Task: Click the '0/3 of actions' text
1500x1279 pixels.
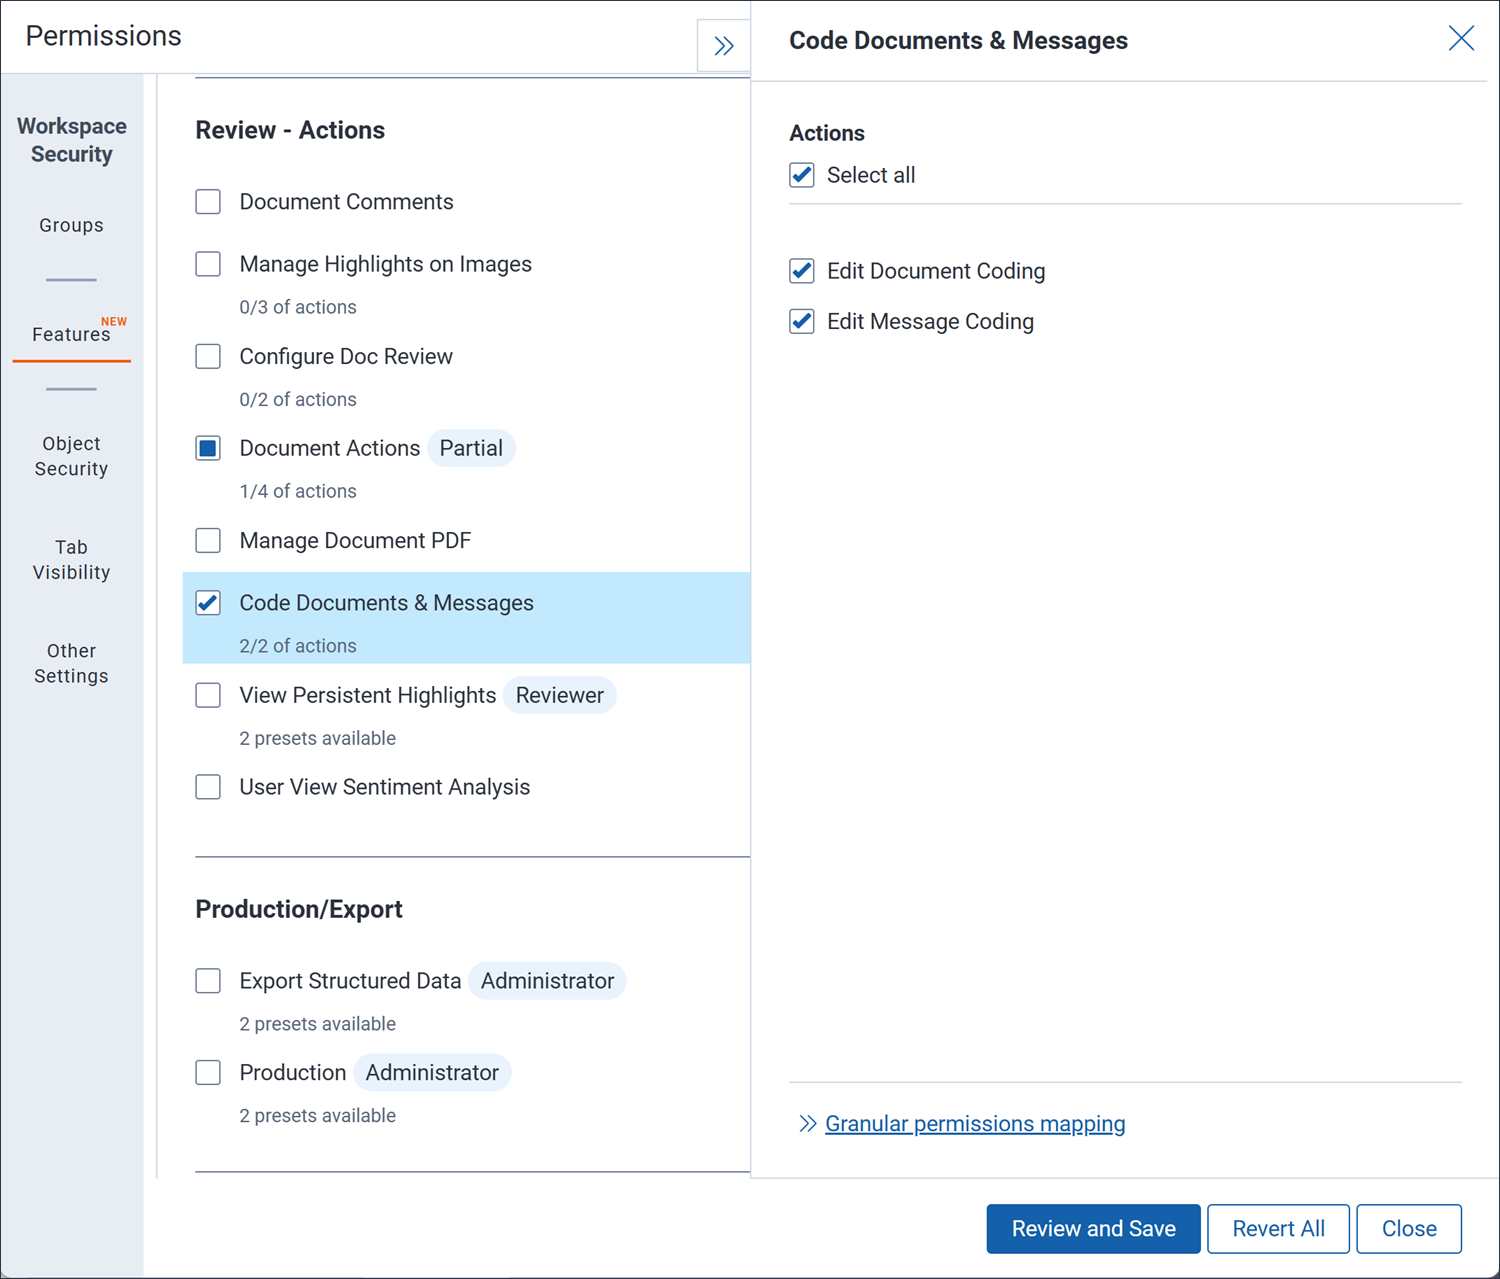Action: pos(298,307)
